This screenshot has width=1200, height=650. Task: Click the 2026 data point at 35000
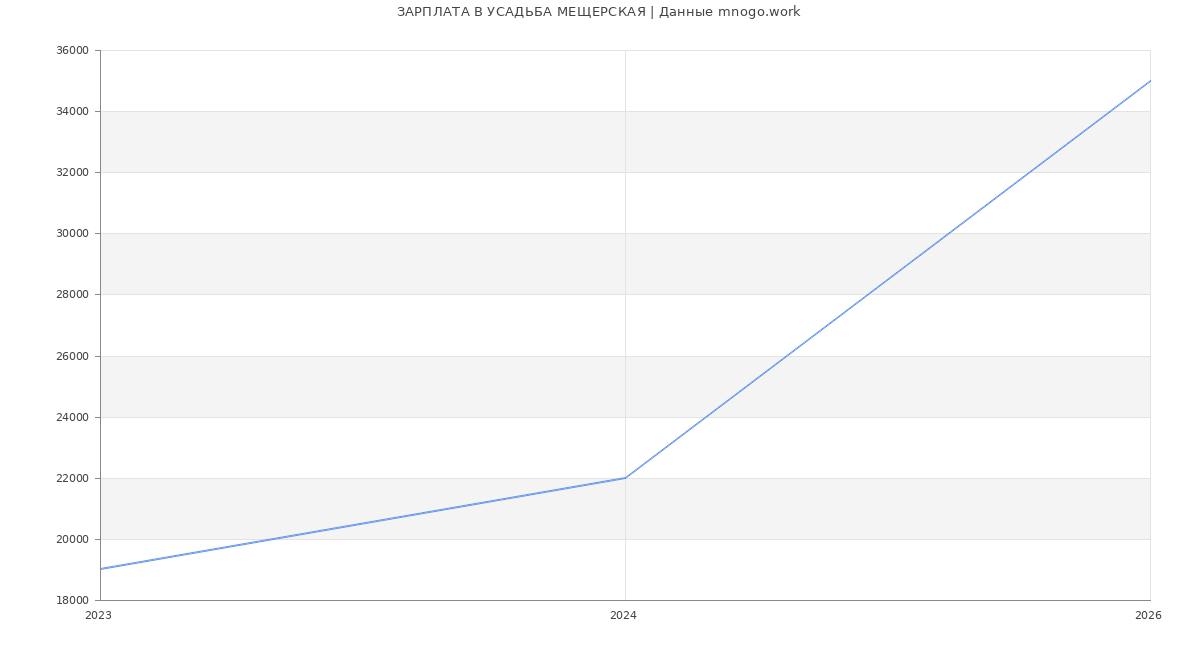pyautogui.click(x=1150, y=81)
